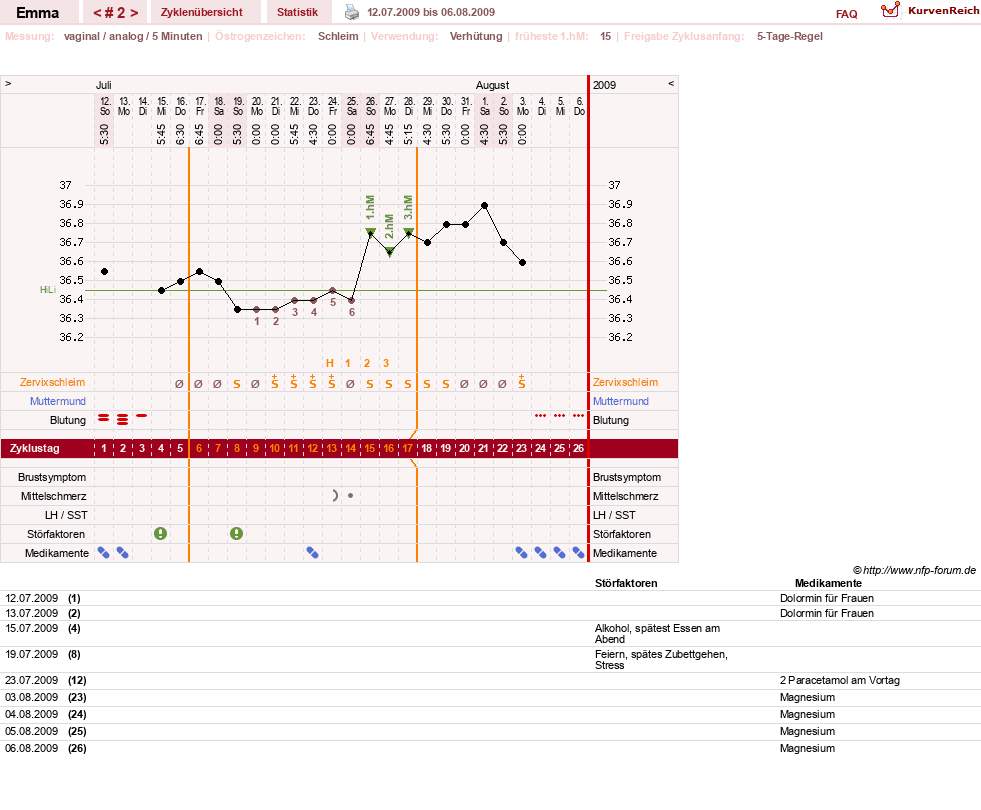Open the Zyklenübersicht tab
Screen dimensions: 981x810
(201, 13)
